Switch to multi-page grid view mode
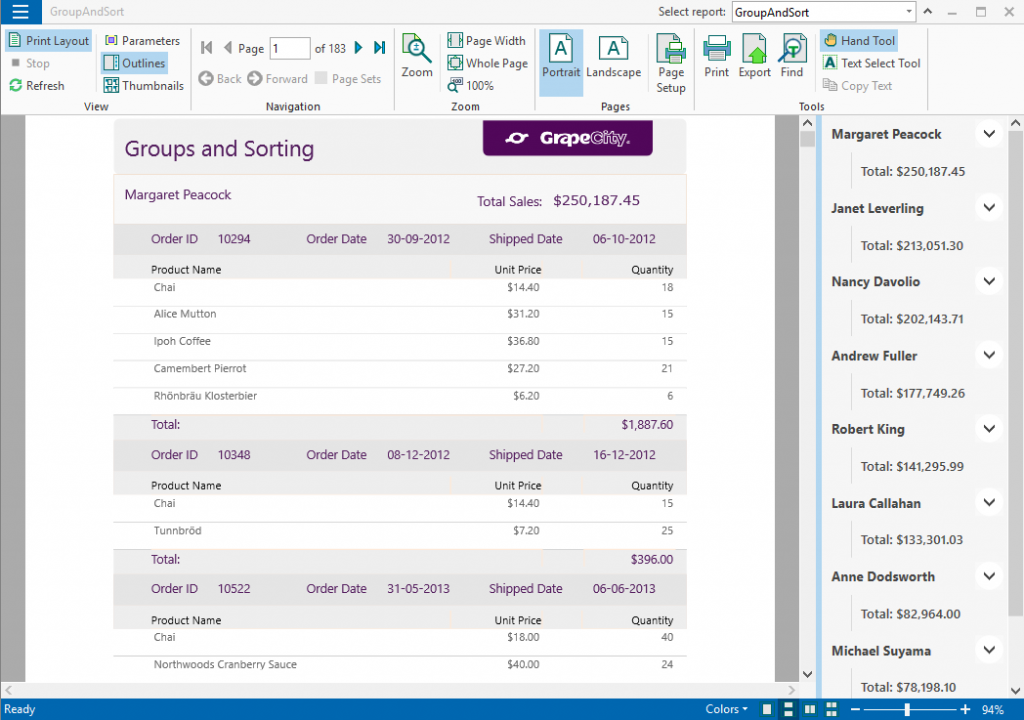This screenshot has height=720, width=1024. (831, 710)
